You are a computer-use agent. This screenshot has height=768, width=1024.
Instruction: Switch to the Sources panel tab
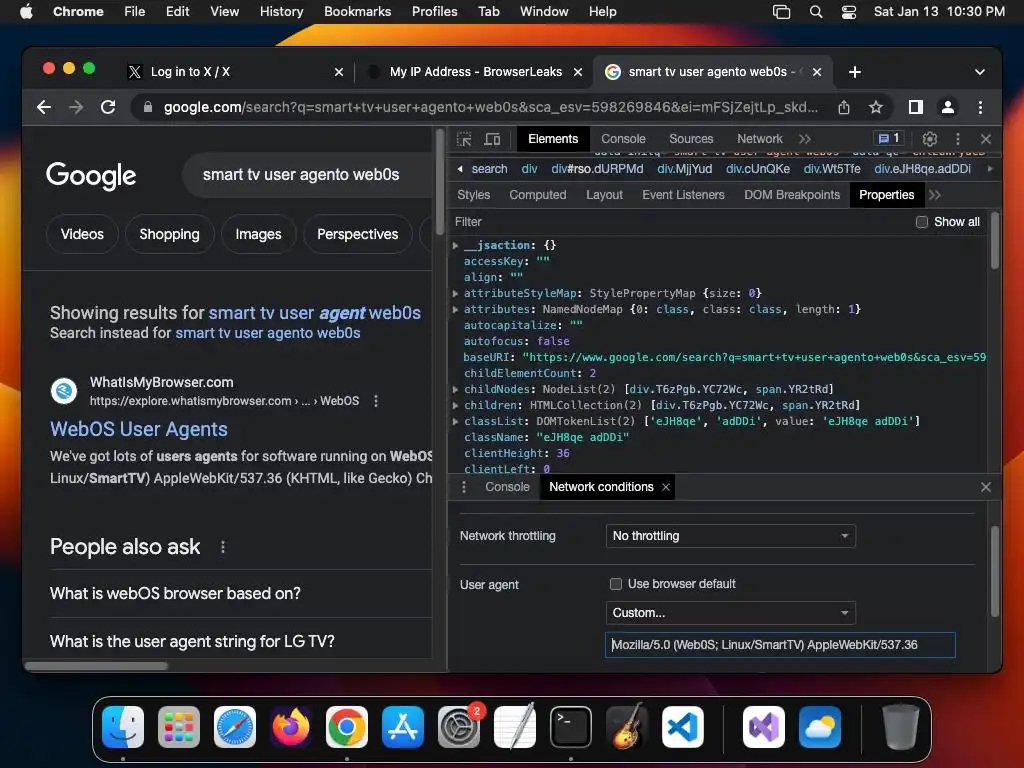[691, 139]
